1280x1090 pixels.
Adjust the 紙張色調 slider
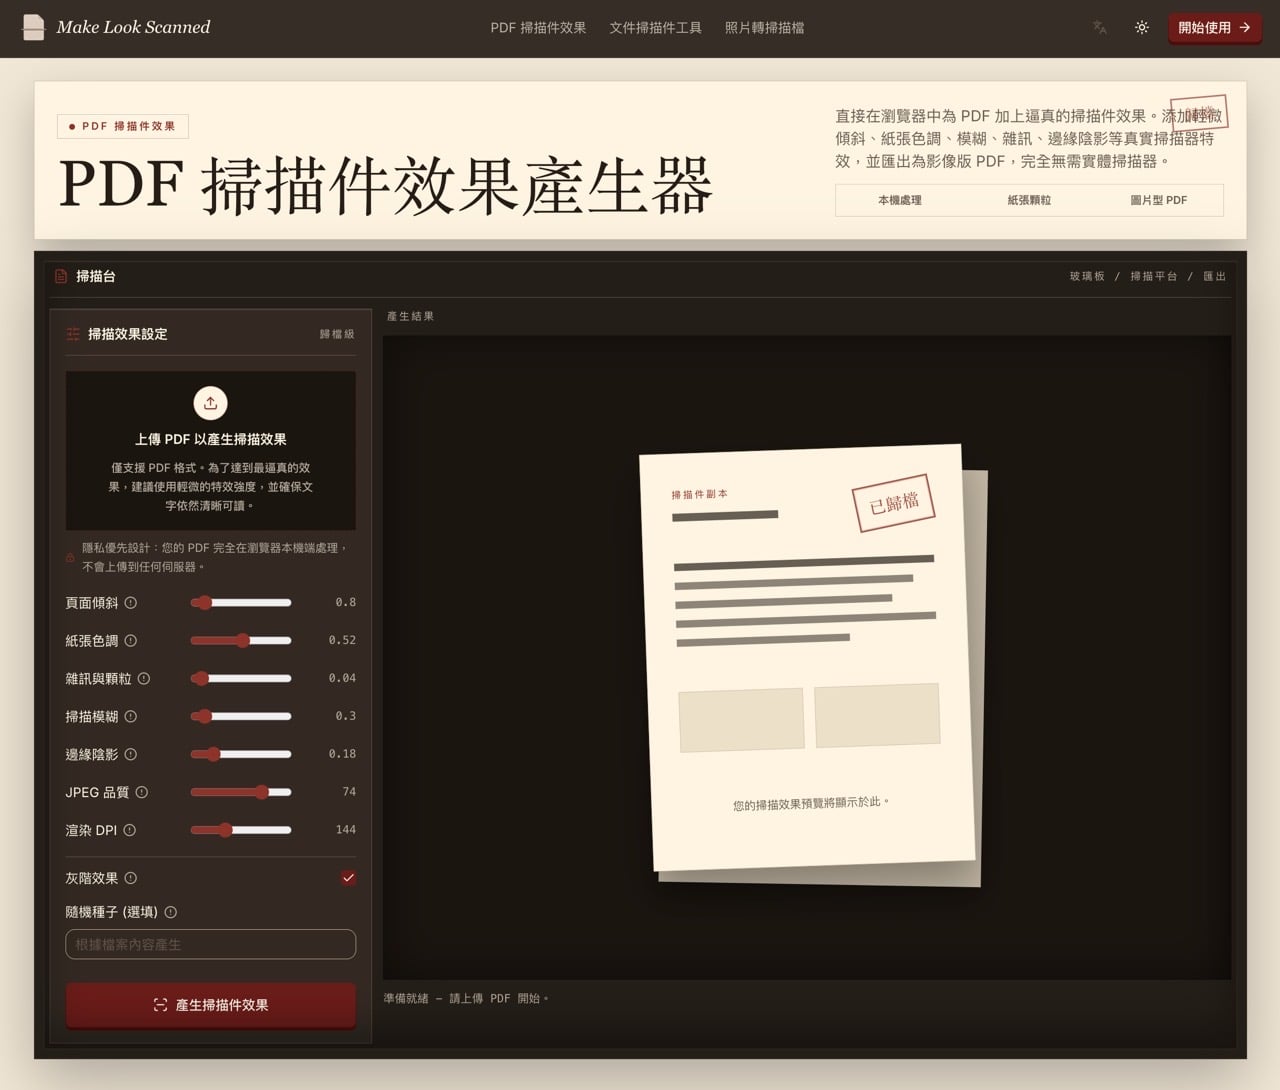pyautogui.click(x=241, y=641)
